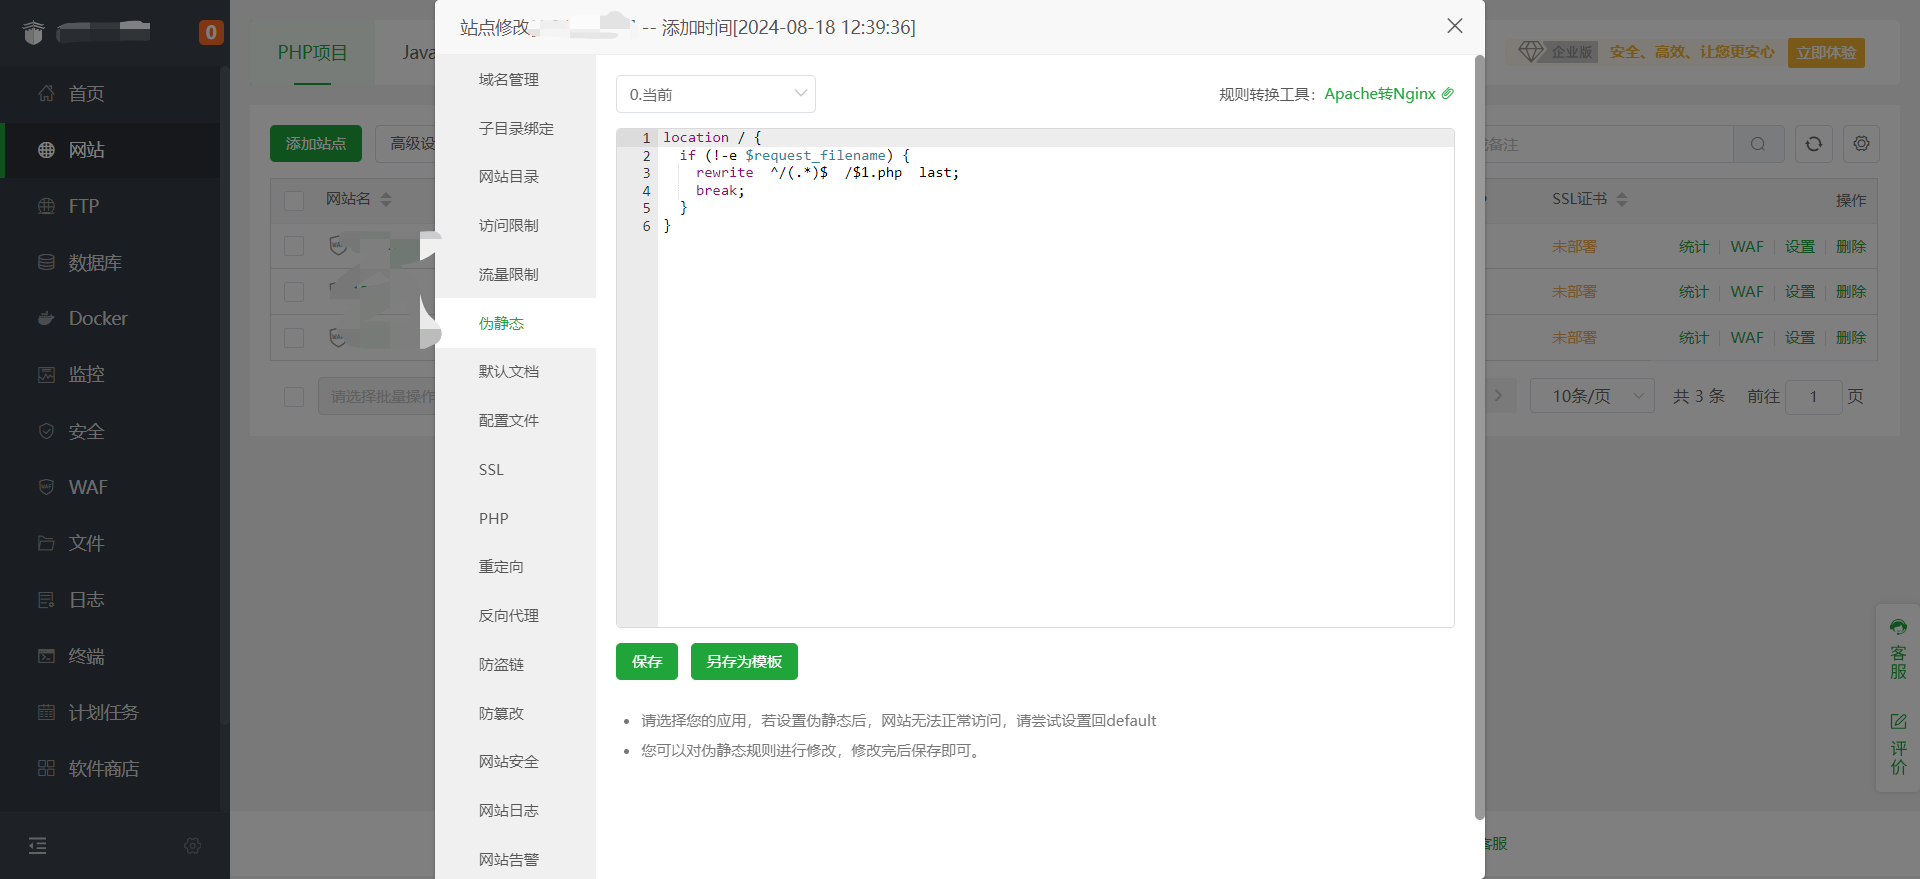Expand the '0.当前' rewrite template dropdown

(x=715, y=94)
